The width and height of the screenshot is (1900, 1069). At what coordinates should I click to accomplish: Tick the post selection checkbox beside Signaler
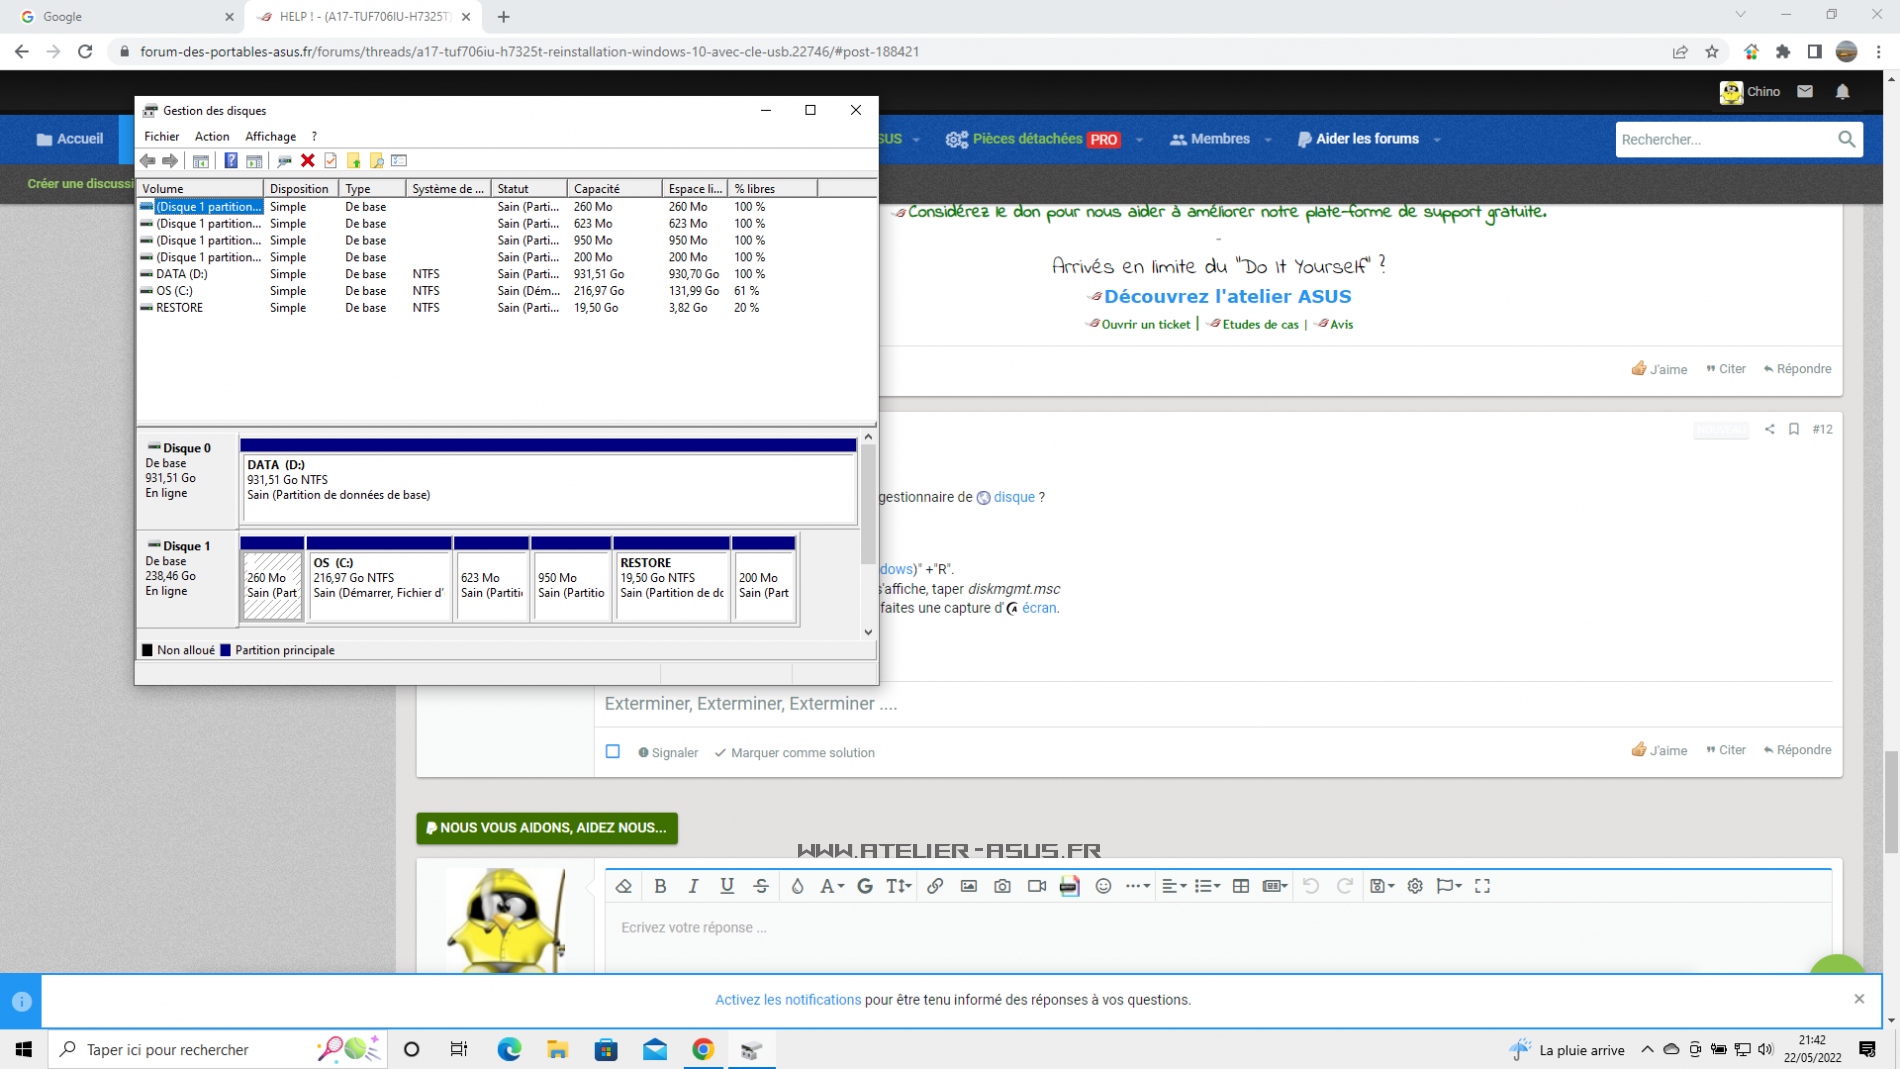coord(613,752)
